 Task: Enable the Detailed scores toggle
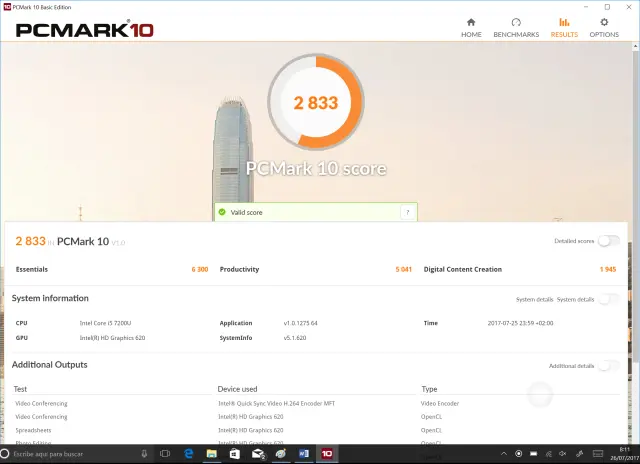[608, 241]
